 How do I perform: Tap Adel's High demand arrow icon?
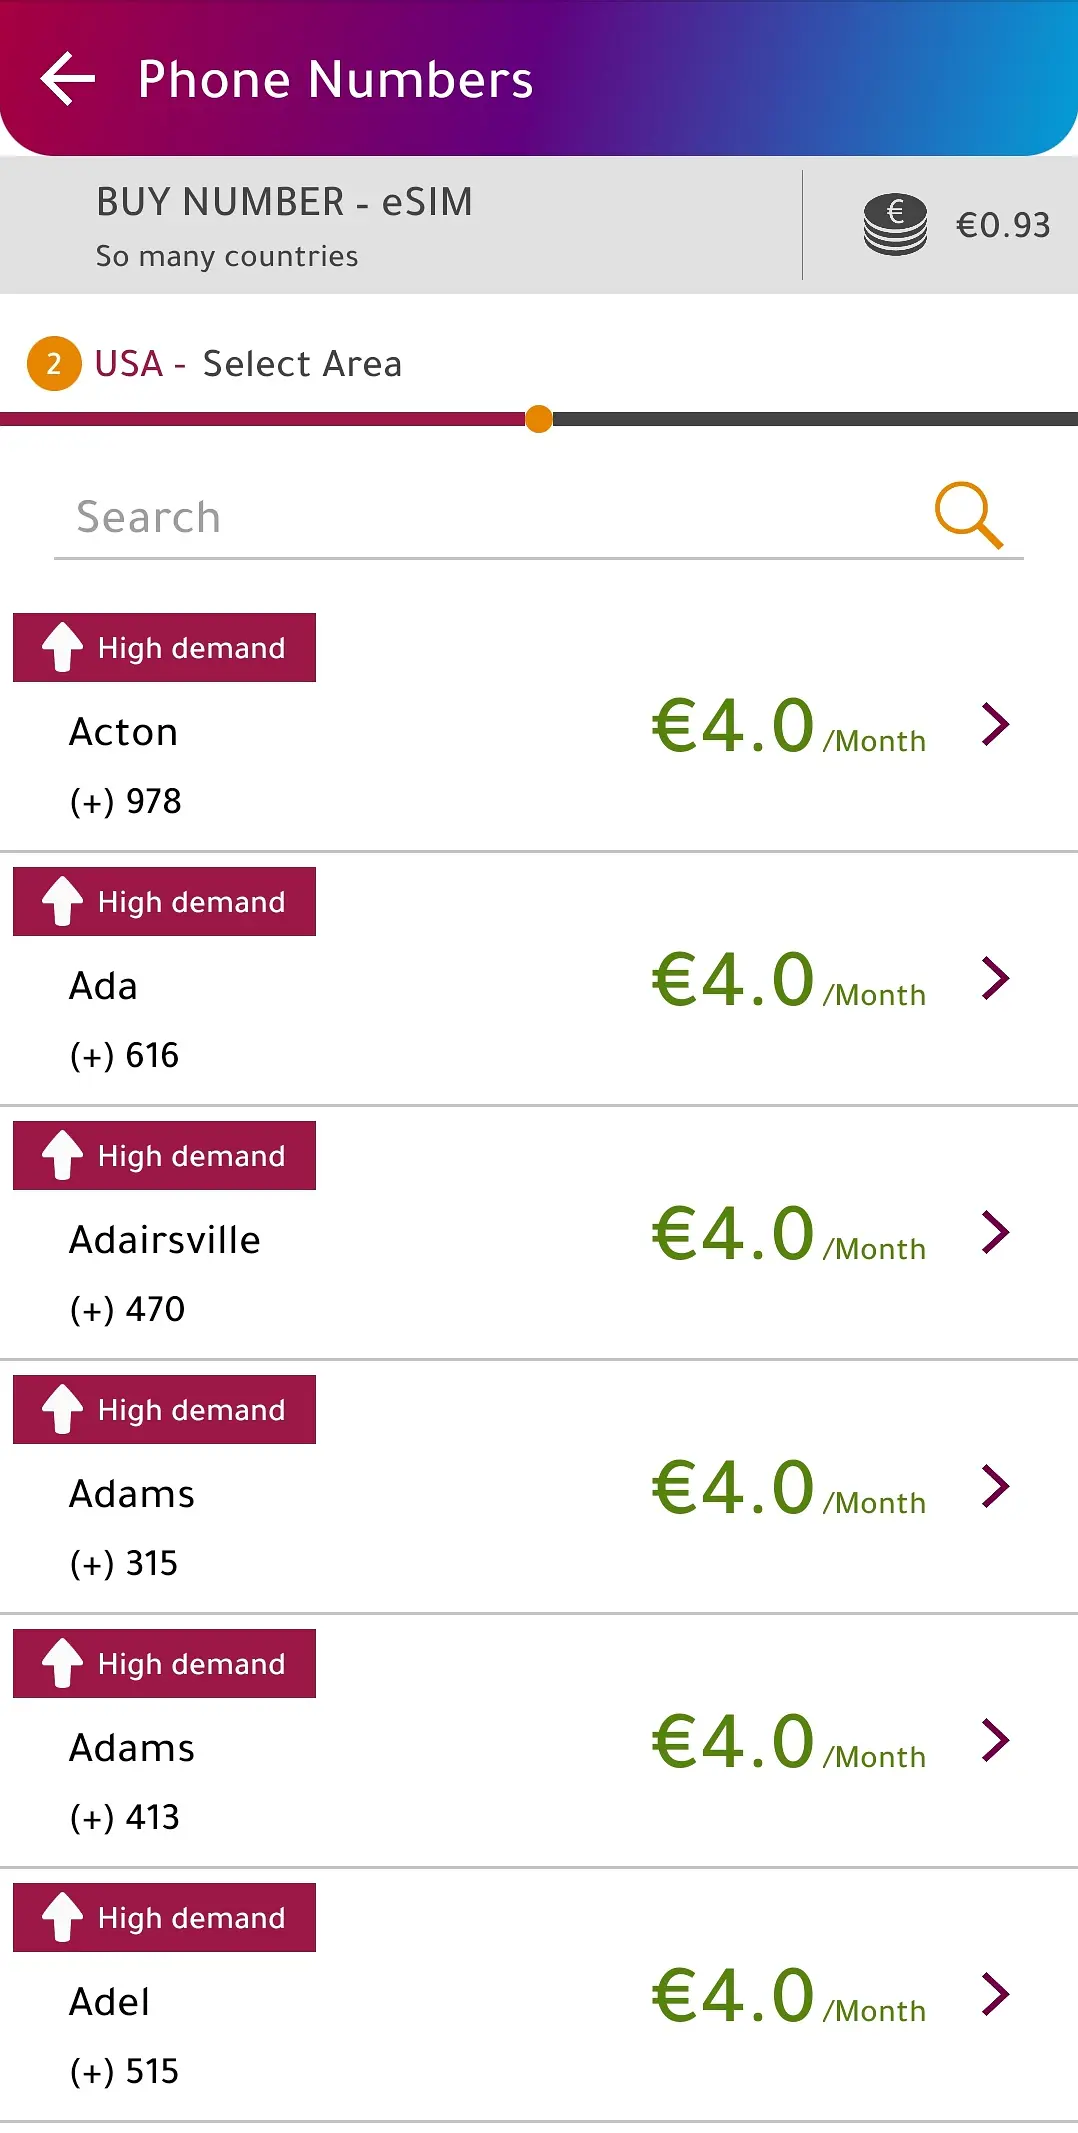click(x=62, y=1917)
